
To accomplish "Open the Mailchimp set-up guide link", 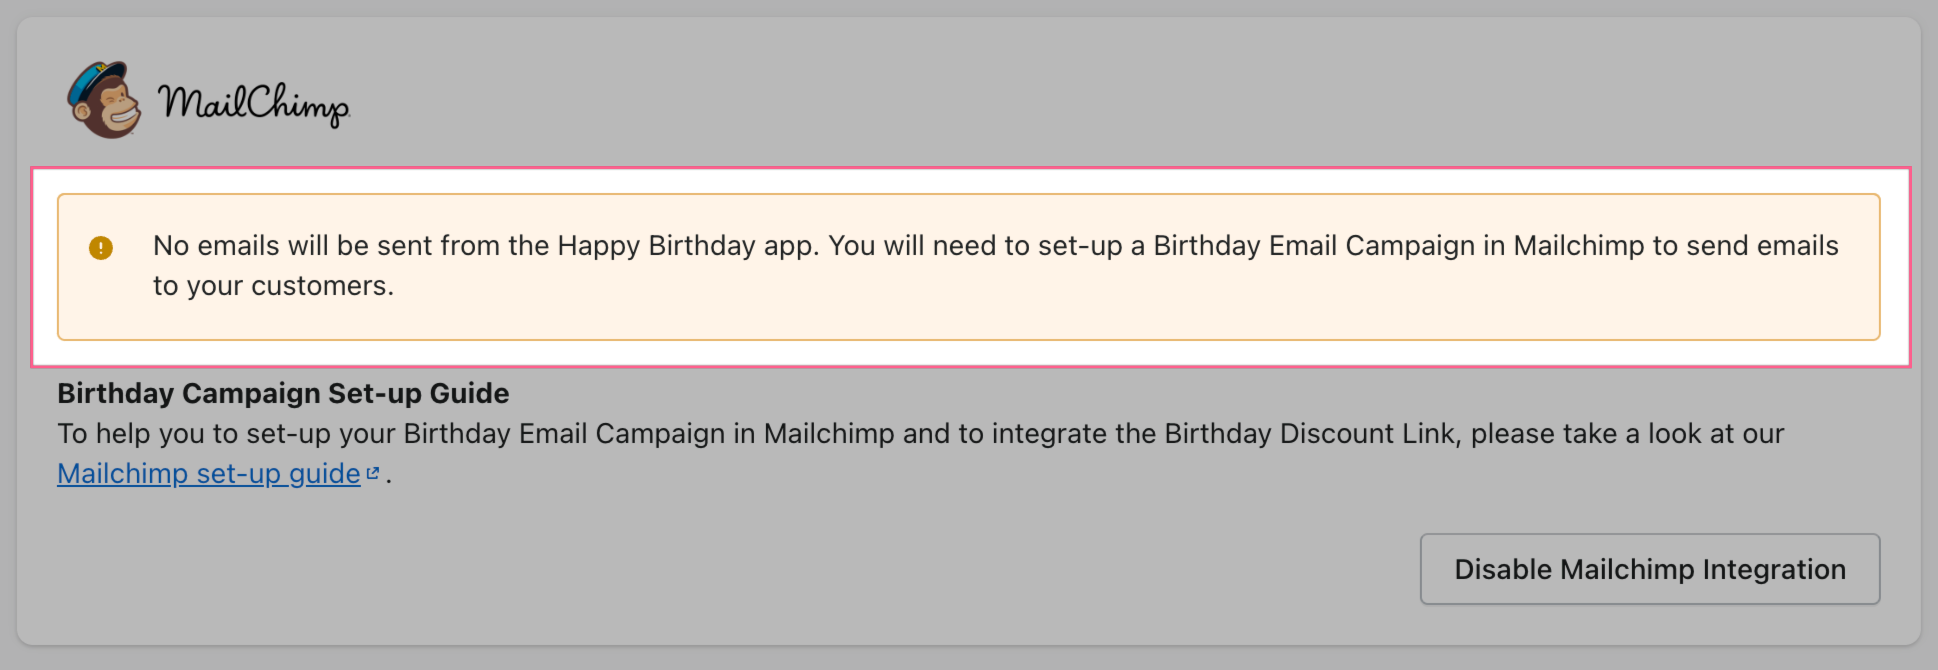I will [208, 474].
